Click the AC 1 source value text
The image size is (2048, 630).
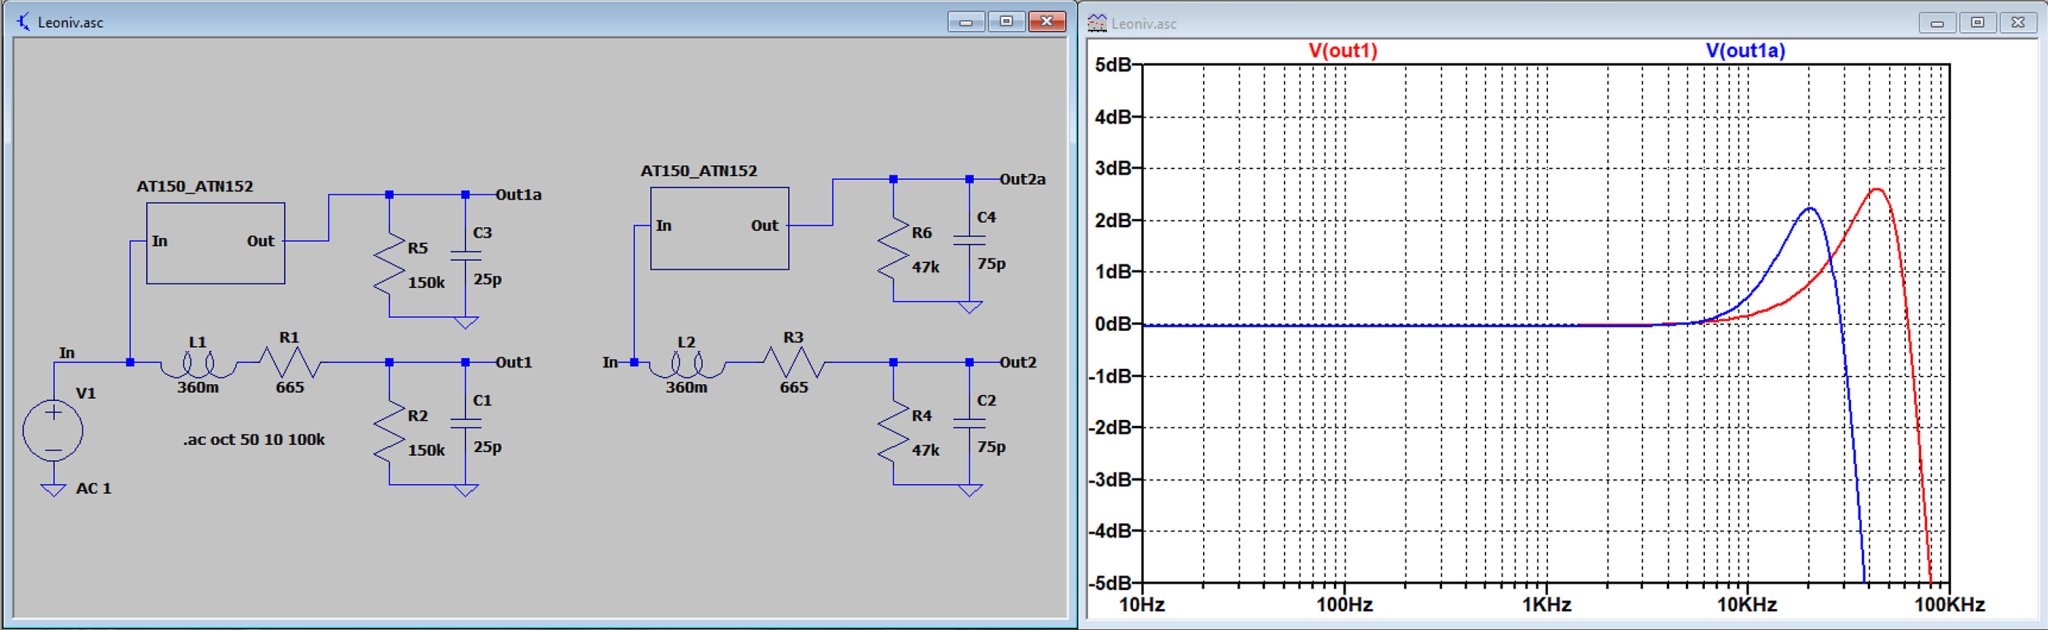[x=94, y=488]
